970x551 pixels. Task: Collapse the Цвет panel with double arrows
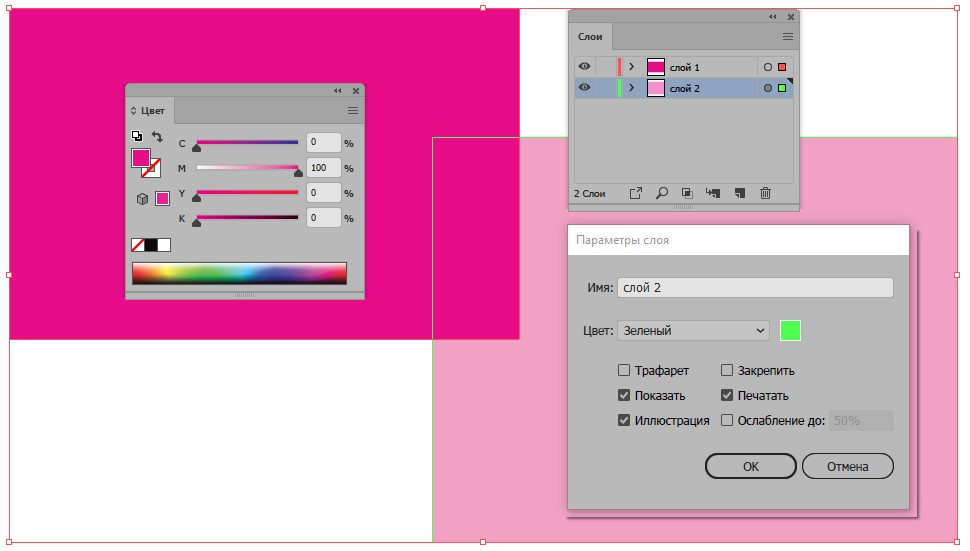[x=338, y=91]
